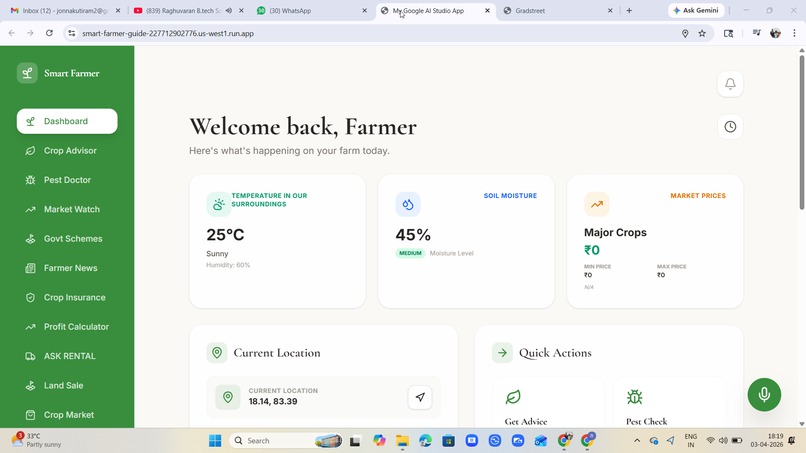Image resolution: width=806 pixels, height=453 pixels.
Task: Click the map pin beside 18.14, 83.39
Action: [228, 397]
